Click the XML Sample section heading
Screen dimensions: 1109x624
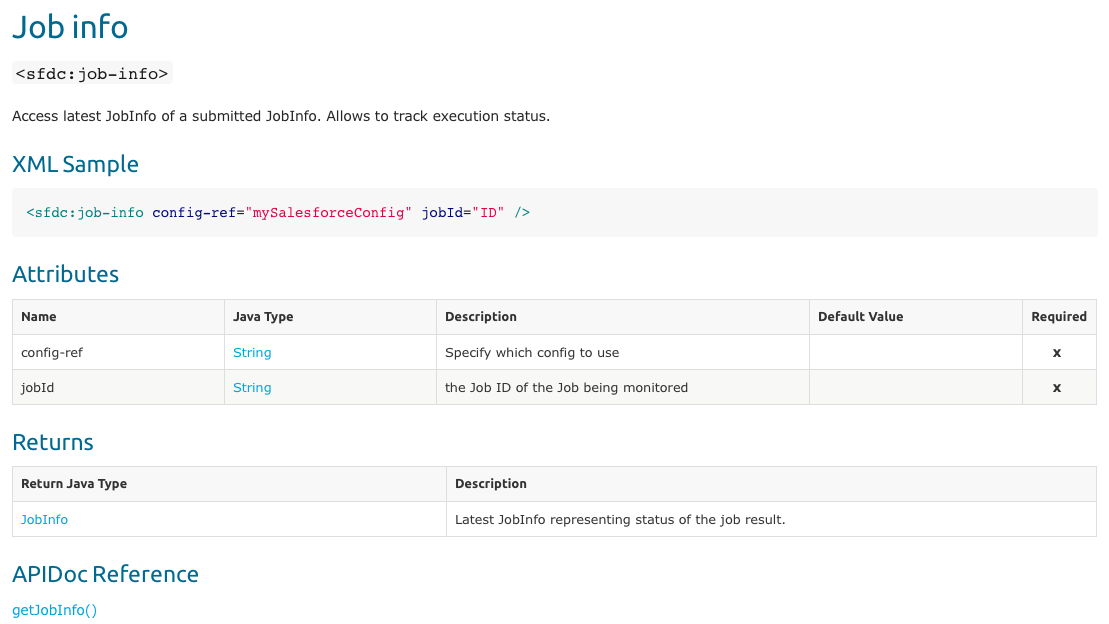coord(75,164)
